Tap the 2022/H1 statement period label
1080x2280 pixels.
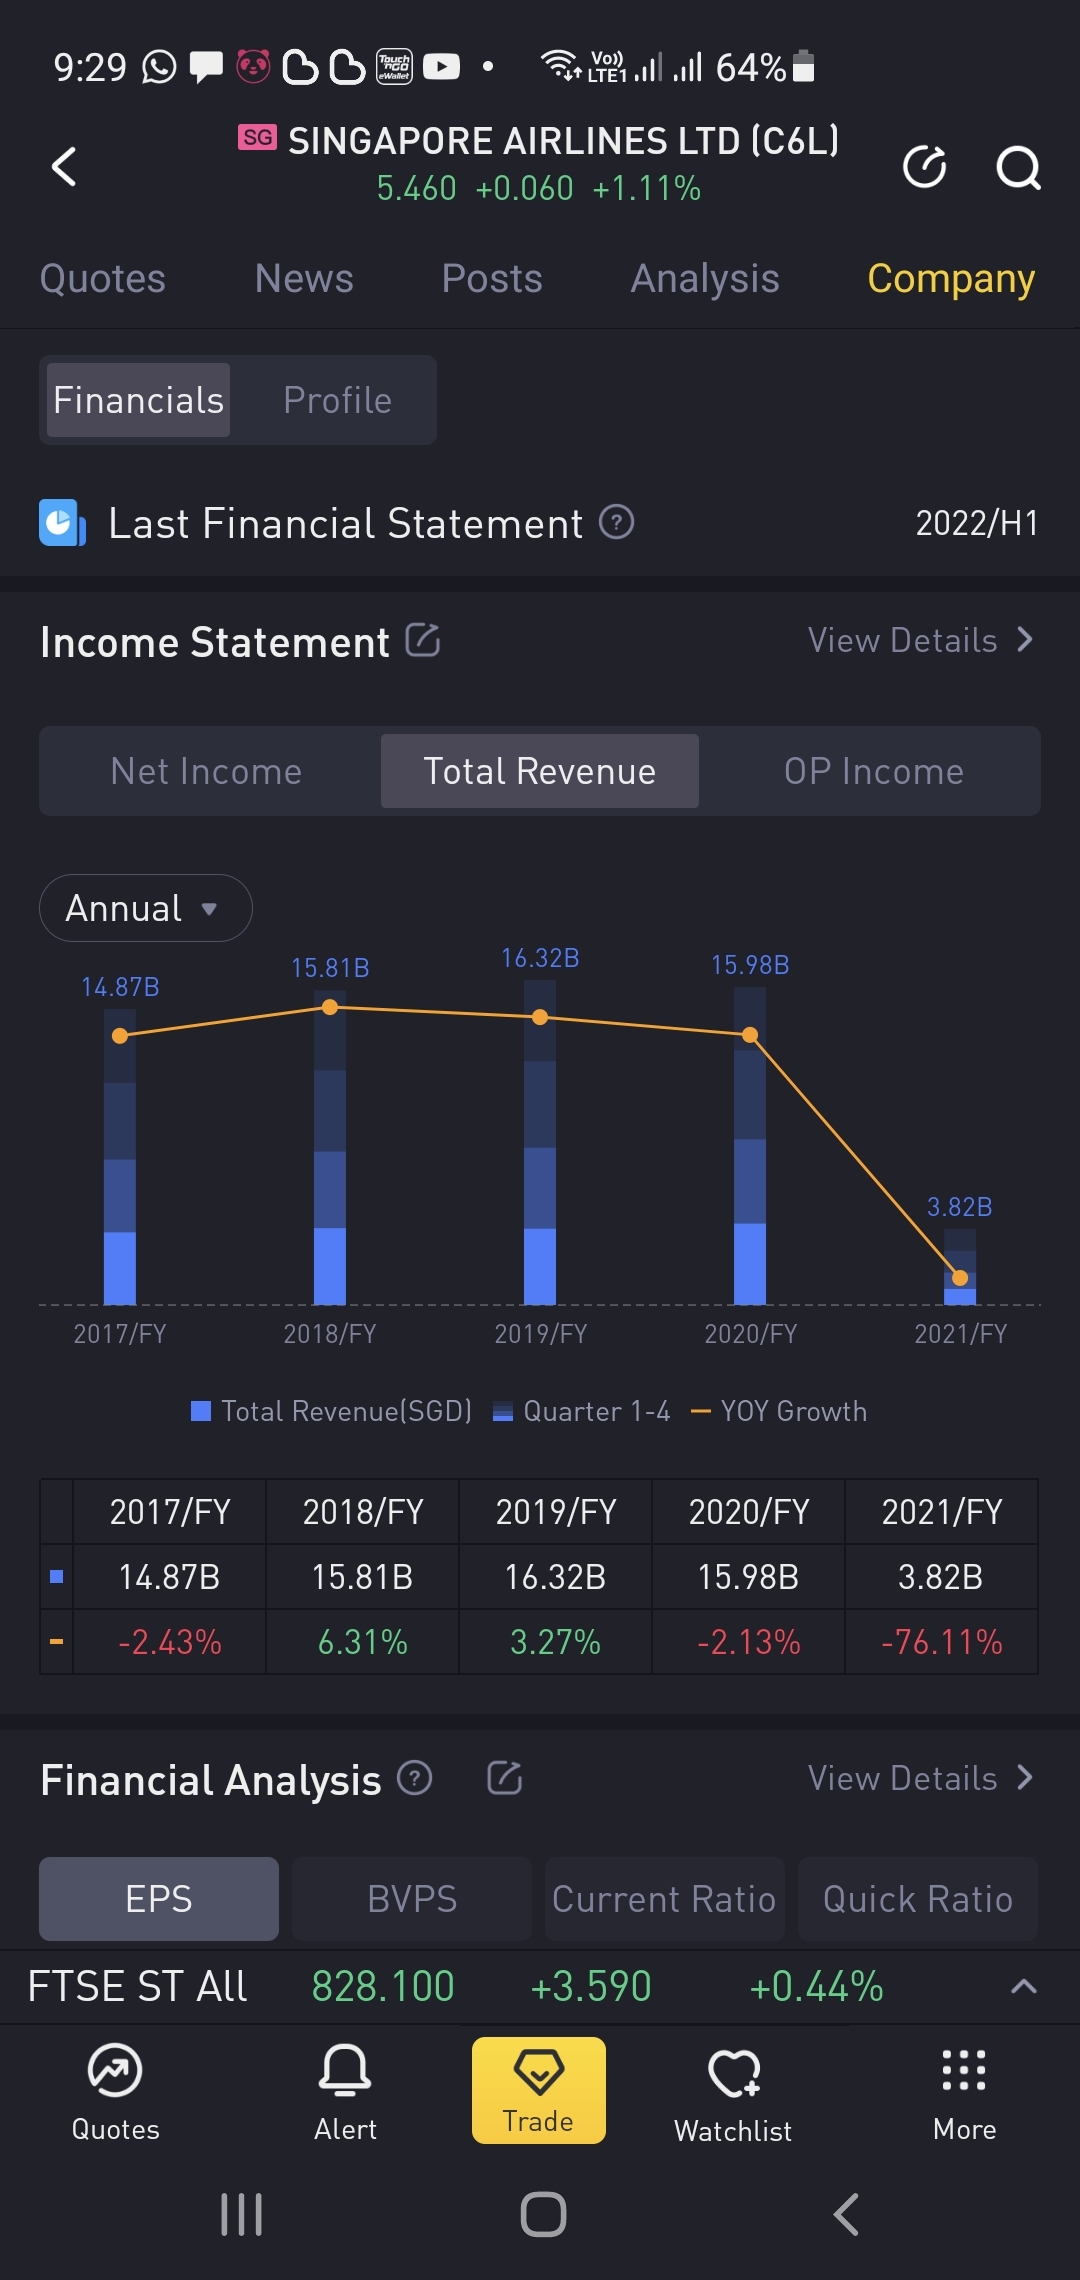point(977,523)
